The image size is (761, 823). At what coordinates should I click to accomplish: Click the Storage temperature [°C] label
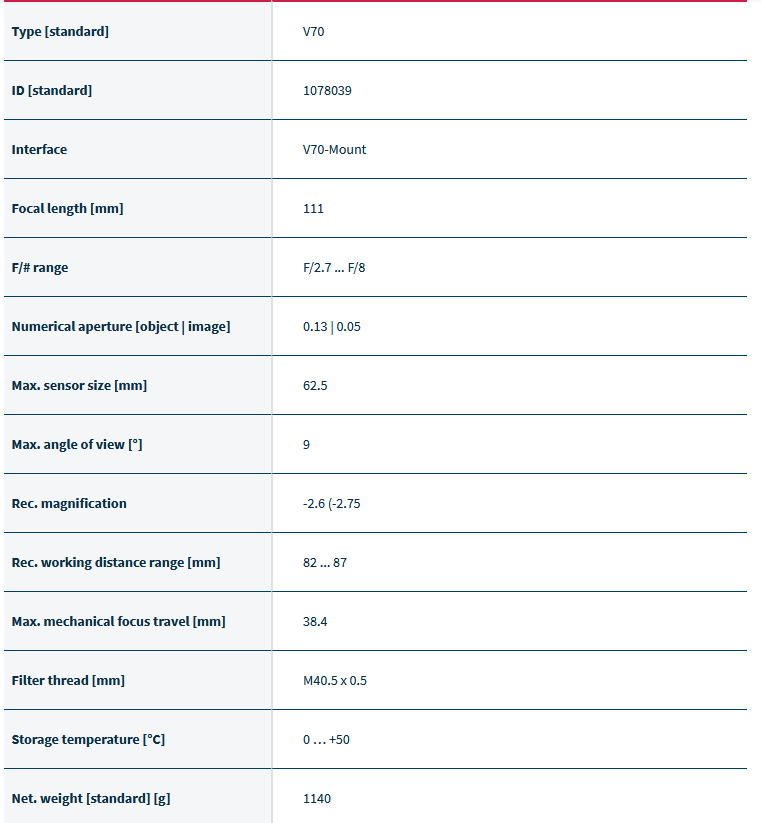coord(88,740)
